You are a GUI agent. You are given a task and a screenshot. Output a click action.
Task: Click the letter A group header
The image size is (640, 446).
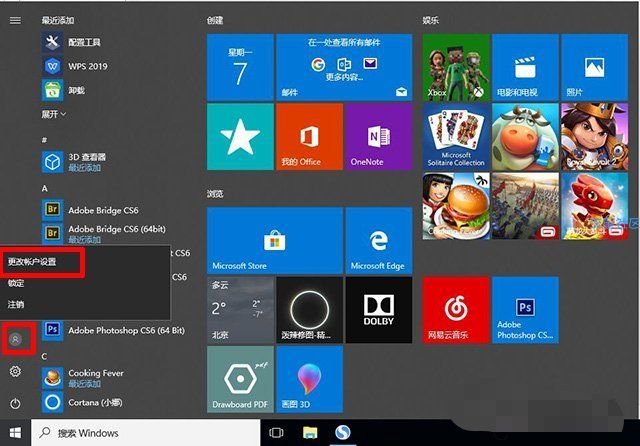(x=45, y=188)
